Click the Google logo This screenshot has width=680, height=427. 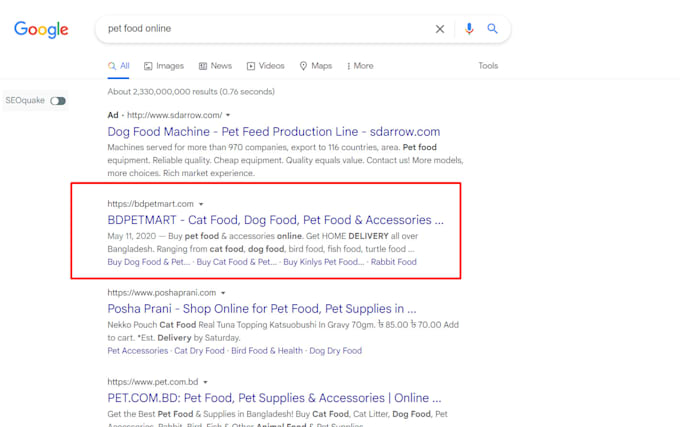[x=41, y=29]
